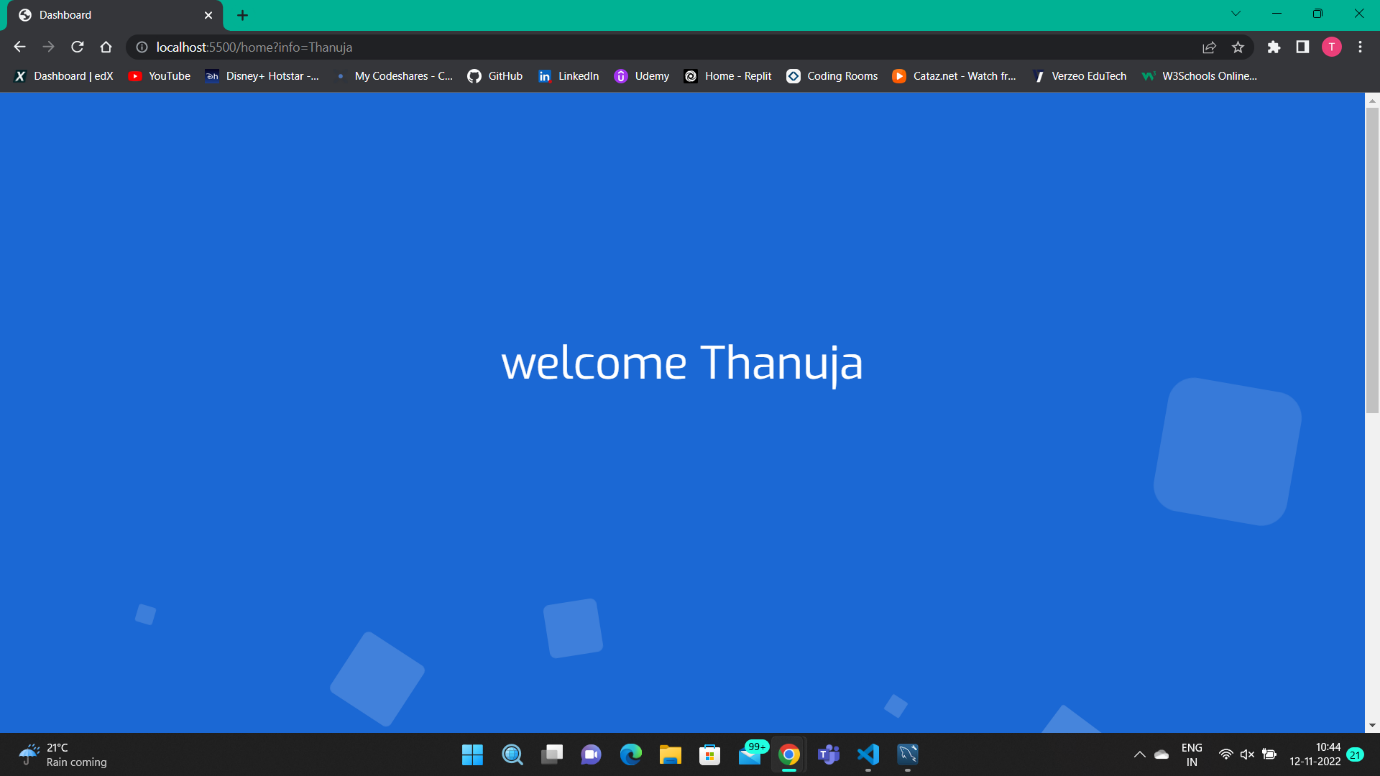Click the muted volume tray icon
This screenshot has width=1380, height=776.
1247,754
